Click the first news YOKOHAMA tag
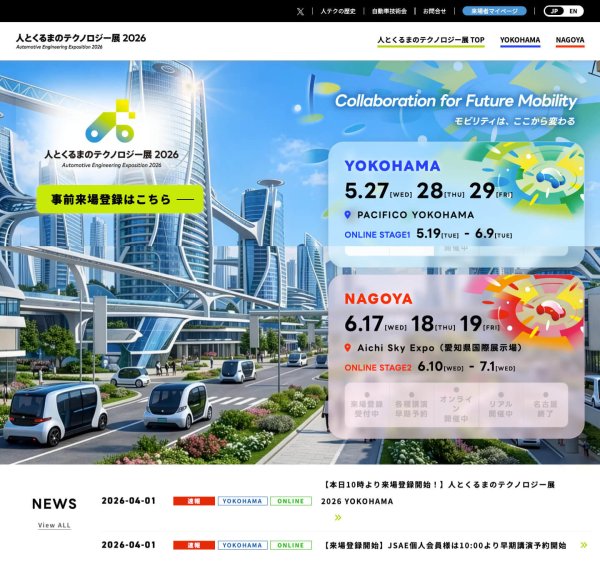 (x=243, y=501)
